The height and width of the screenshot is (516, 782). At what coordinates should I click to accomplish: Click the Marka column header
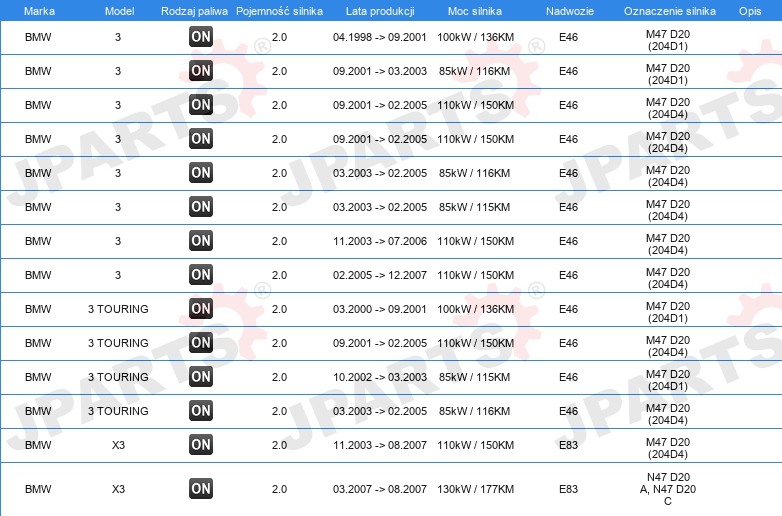click(39, 11)
